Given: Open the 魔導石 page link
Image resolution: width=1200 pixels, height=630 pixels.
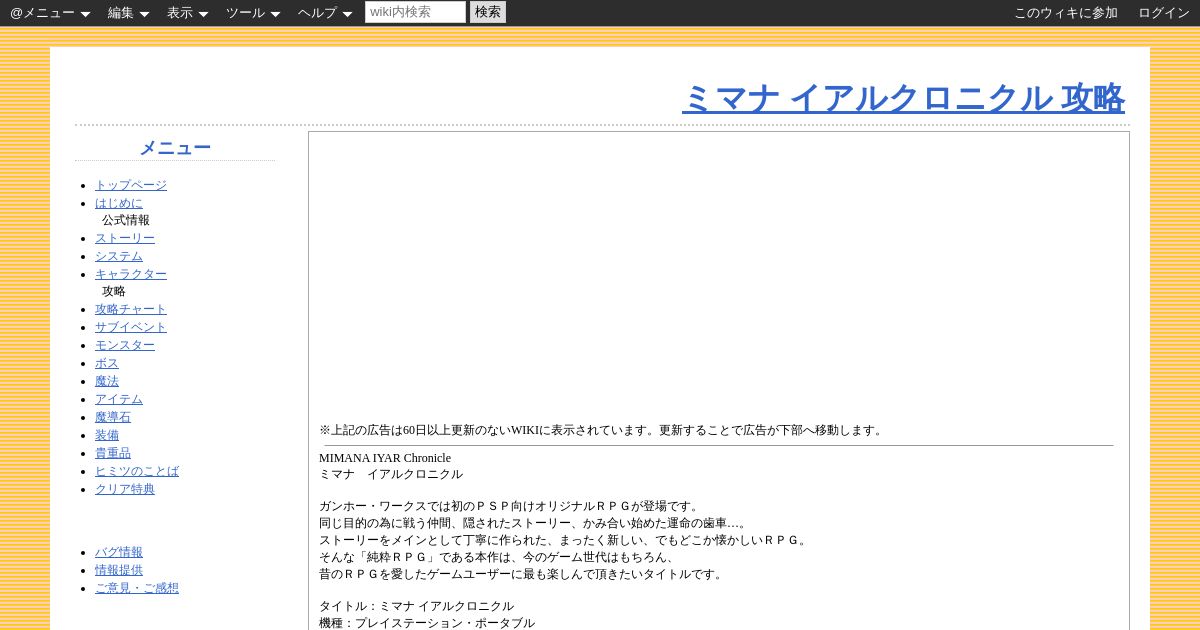Looking at the screenshot, I should [113, 417].
